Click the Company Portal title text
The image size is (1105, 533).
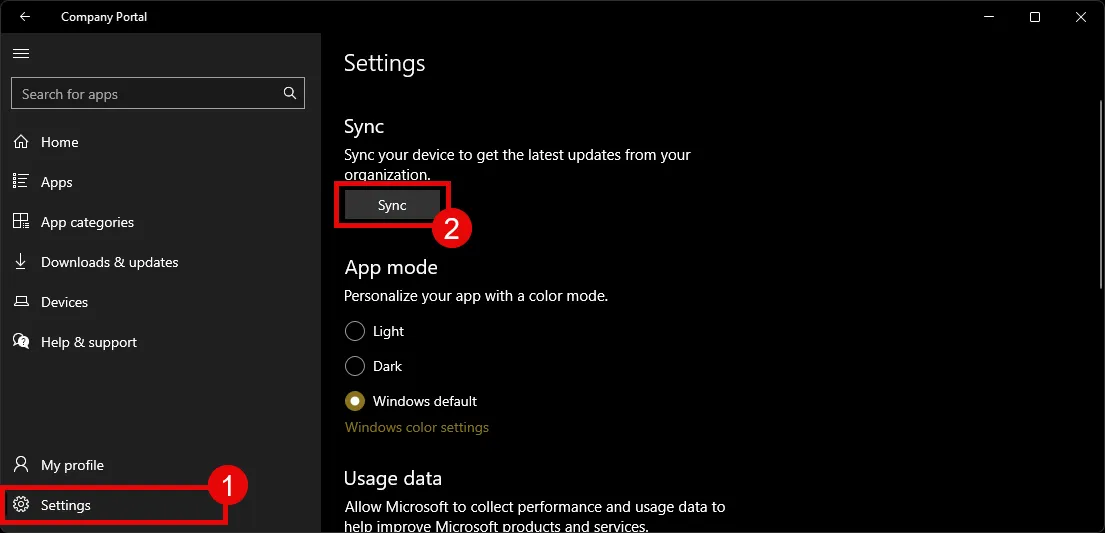click(x=104, y=17)
